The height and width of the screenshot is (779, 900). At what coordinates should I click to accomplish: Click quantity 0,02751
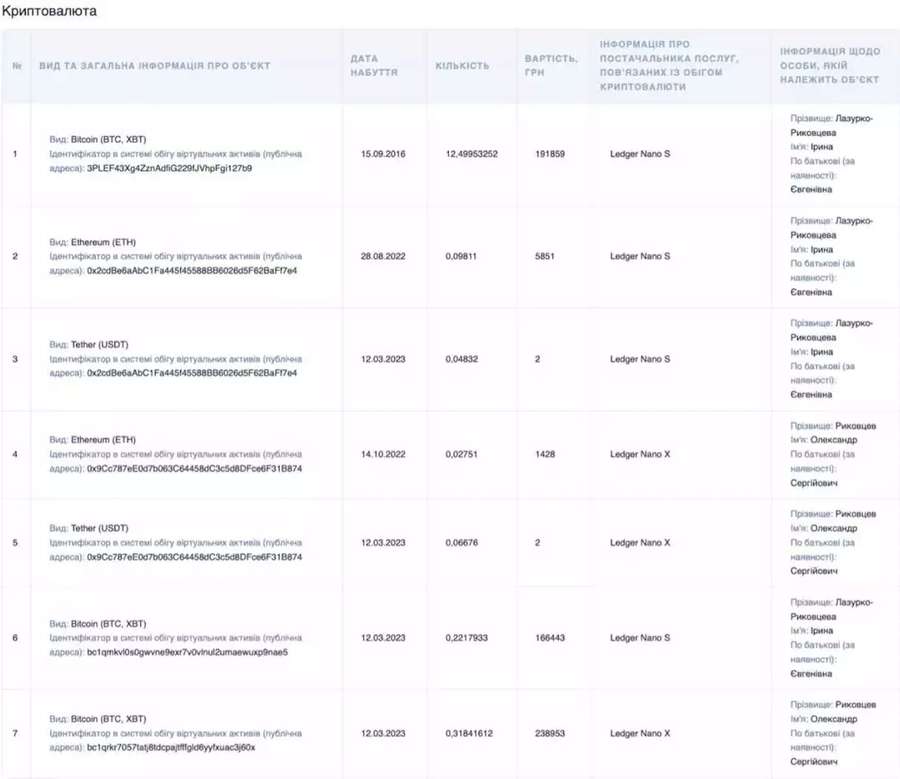pyautogui.click(x=461, y=454)
